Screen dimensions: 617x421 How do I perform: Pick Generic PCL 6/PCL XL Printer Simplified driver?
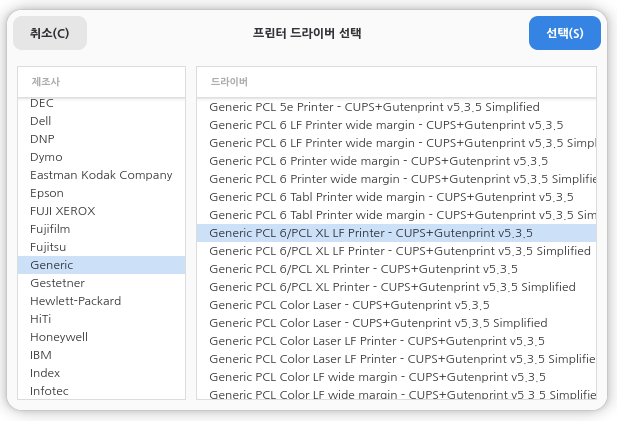[x=392, y=287]
